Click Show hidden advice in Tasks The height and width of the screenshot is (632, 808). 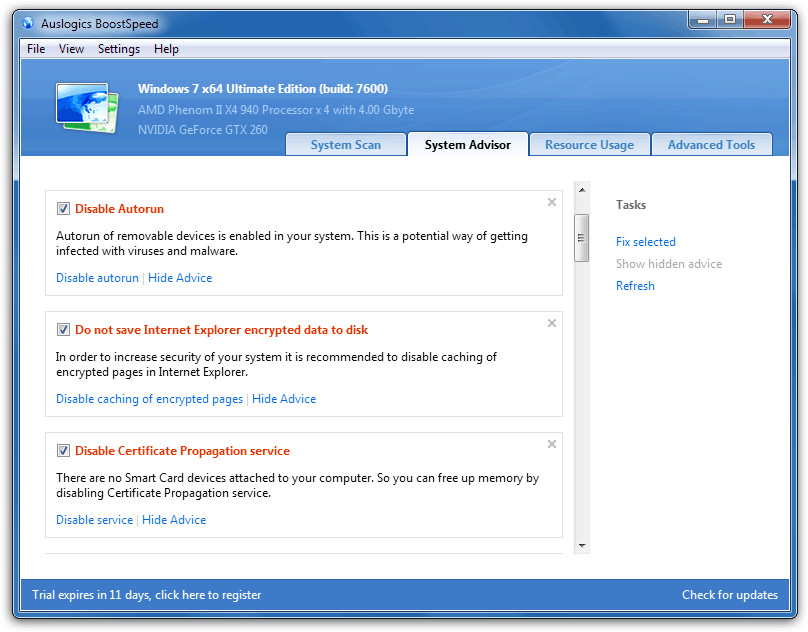click(x=669, y=264)
